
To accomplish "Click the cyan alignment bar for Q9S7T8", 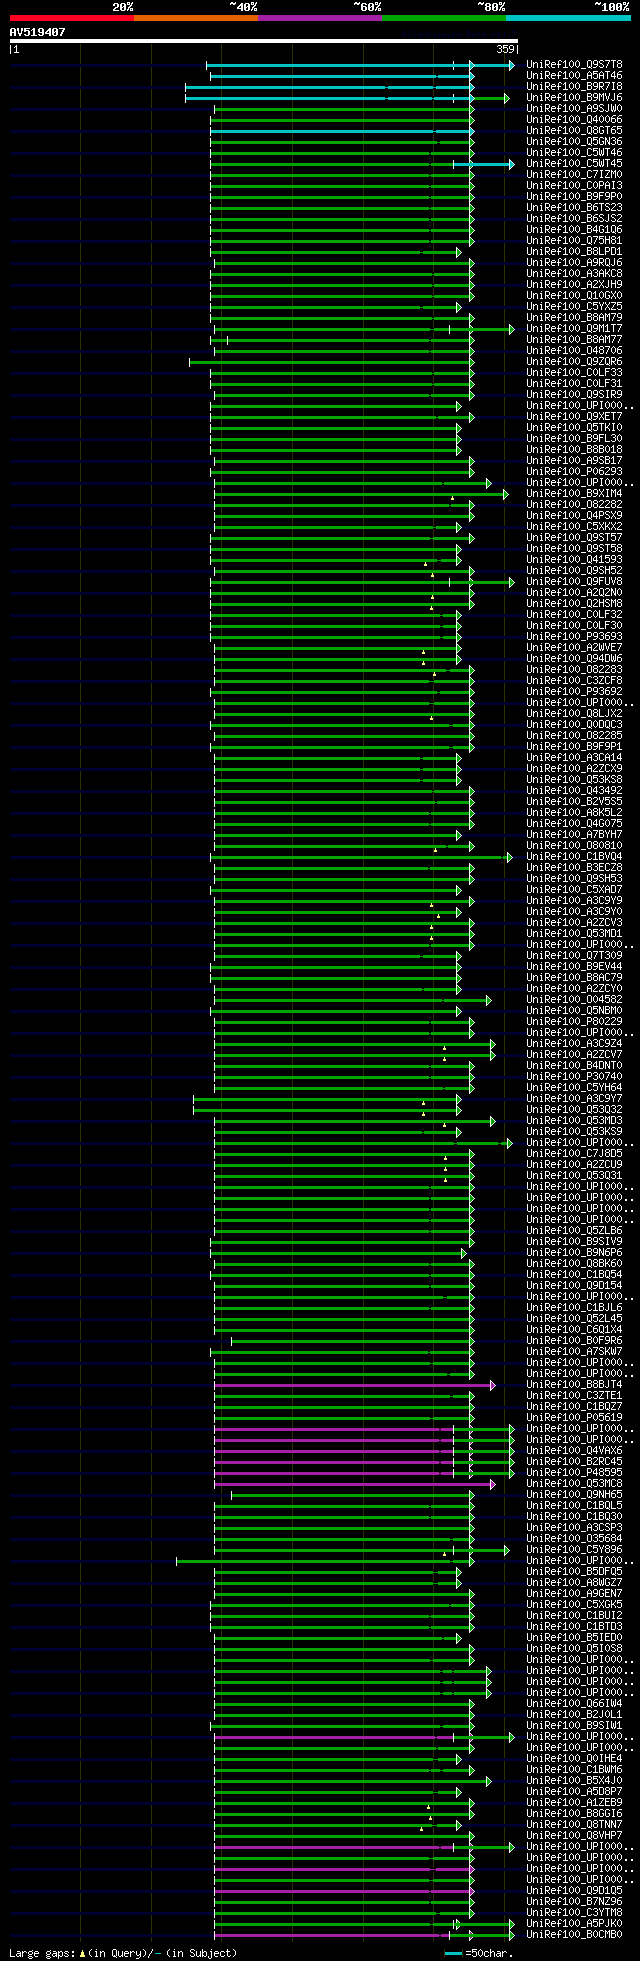I will point(360,65).
